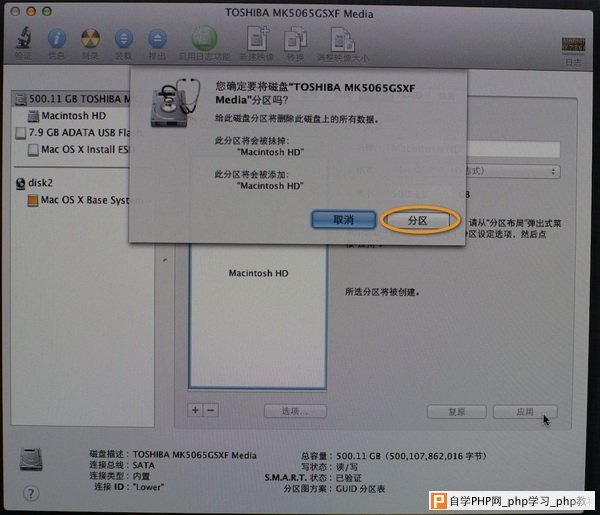The image size is (600, 515).
Task: Click the New Image toolbar icon
Action: click(x=258, y=38)
